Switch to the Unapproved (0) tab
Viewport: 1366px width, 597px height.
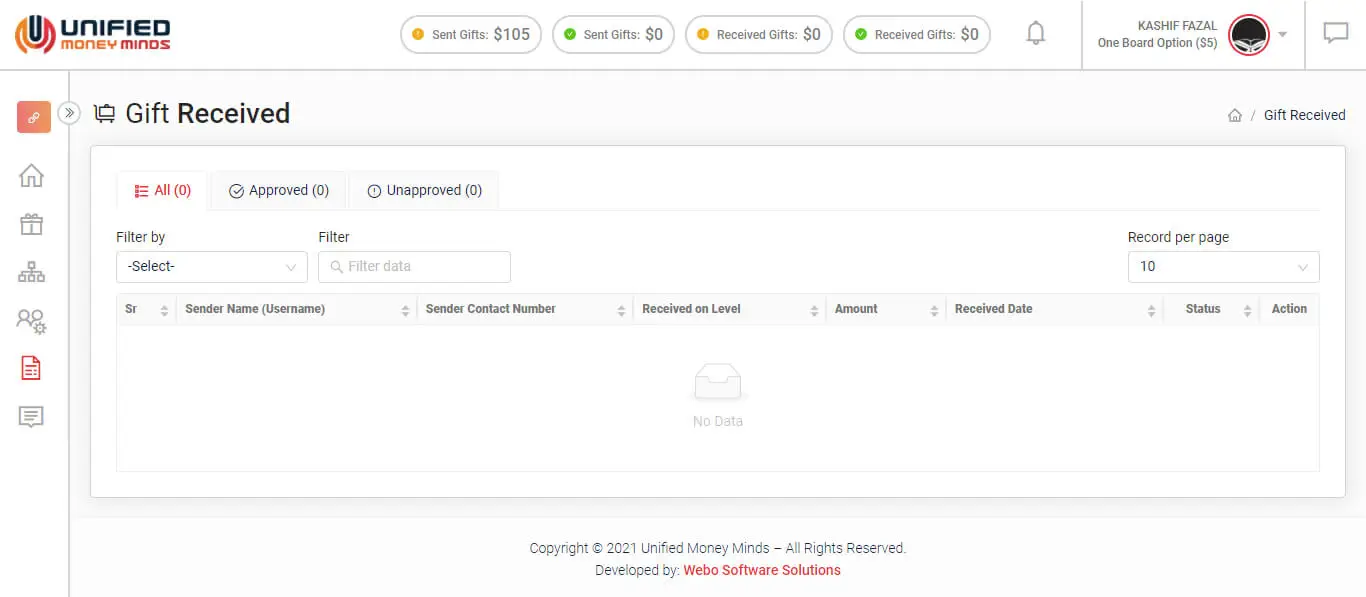tap(424, 191)
